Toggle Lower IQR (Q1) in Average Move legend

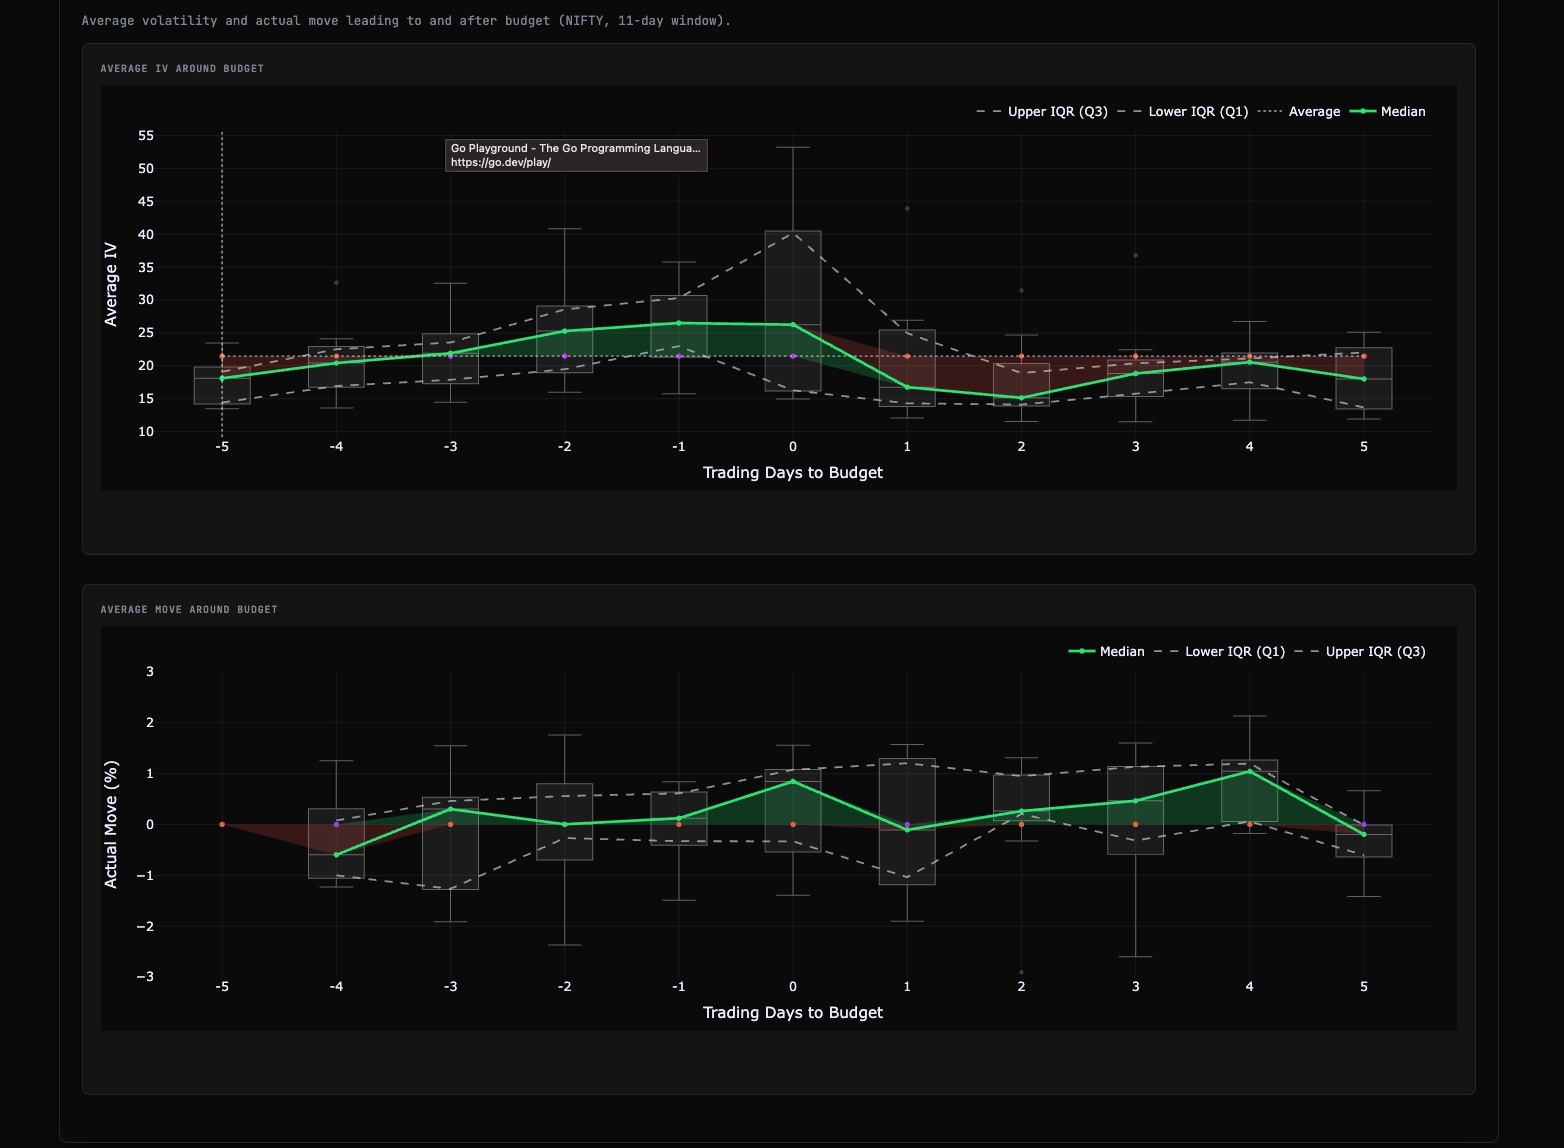coord(1234,652)
